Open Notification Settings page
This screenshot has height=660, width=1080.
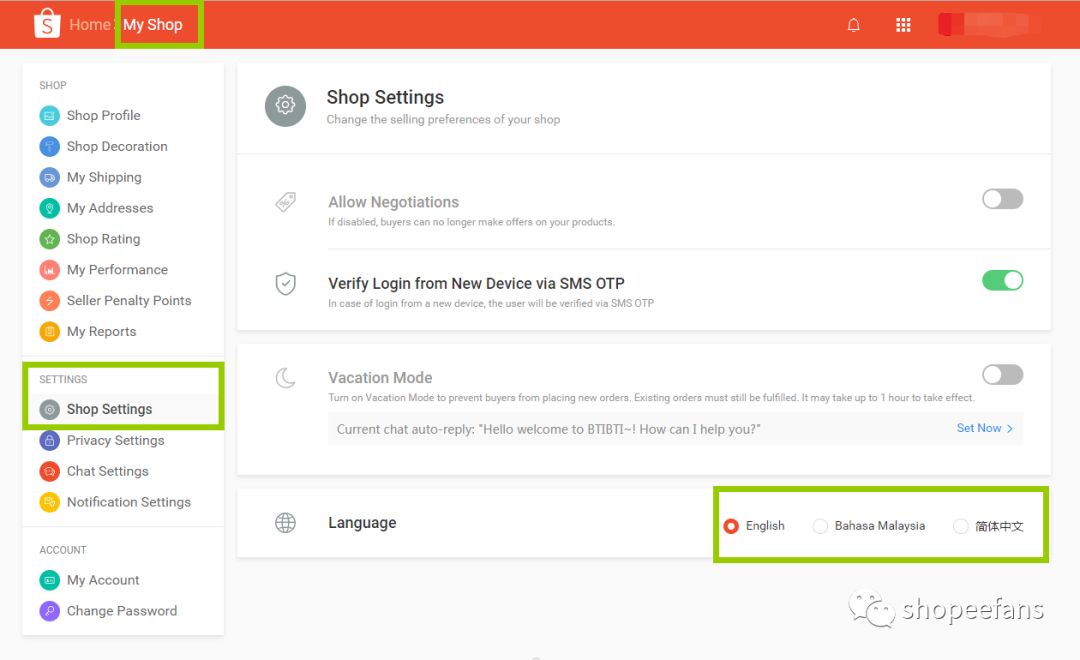[x=116, y=502]
